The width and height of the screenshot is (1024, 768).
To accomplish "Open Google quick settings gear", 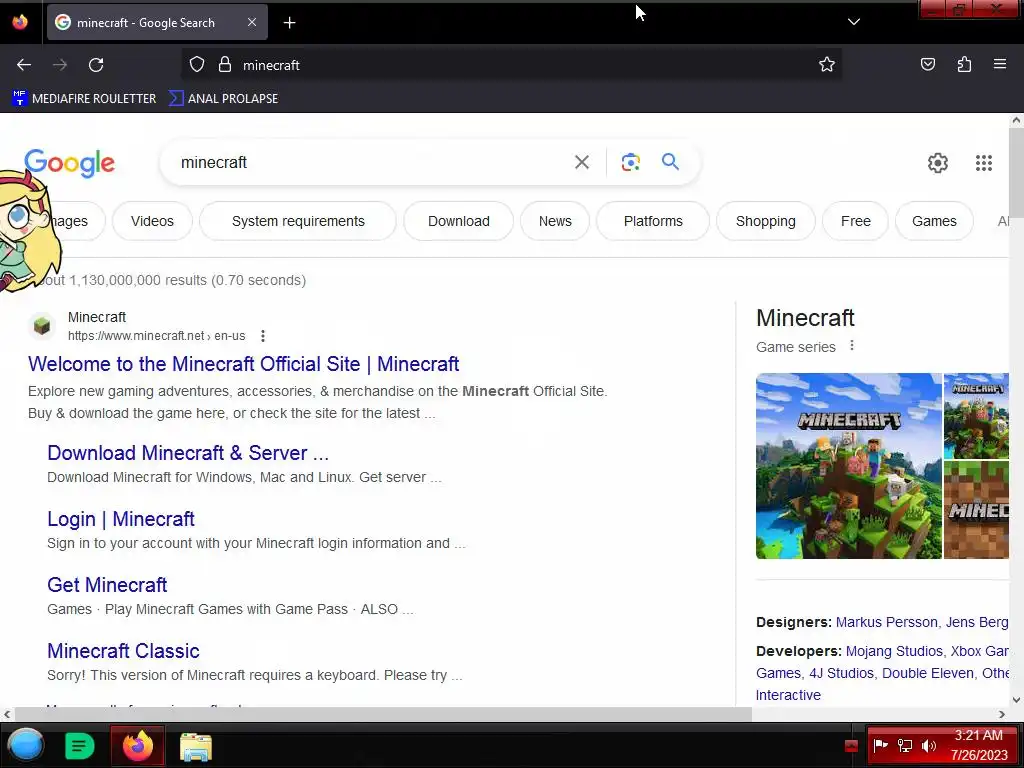I will [938, 163].
